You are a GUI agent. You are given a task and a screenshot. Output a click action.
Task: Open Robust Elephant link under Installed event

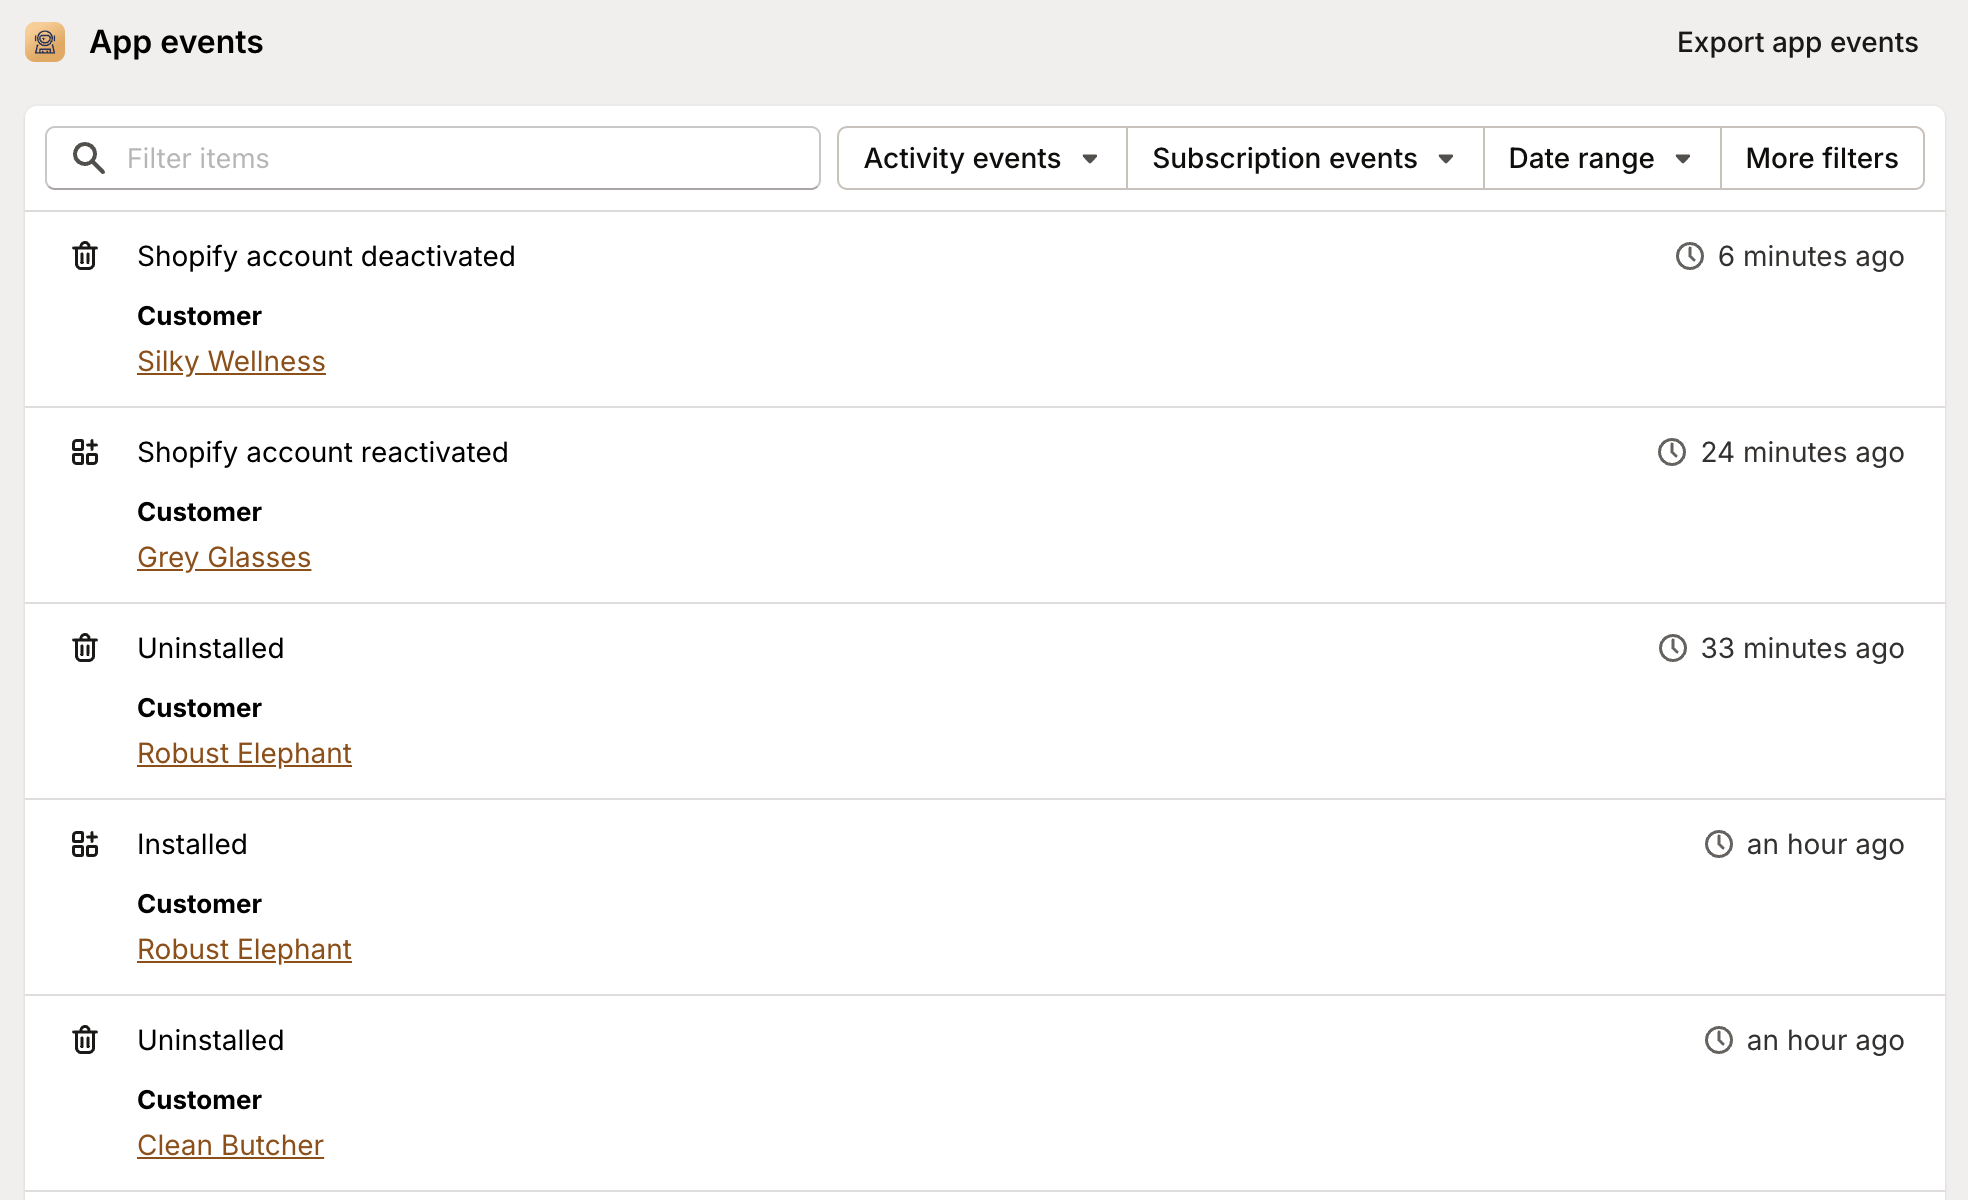coord(244,949)
